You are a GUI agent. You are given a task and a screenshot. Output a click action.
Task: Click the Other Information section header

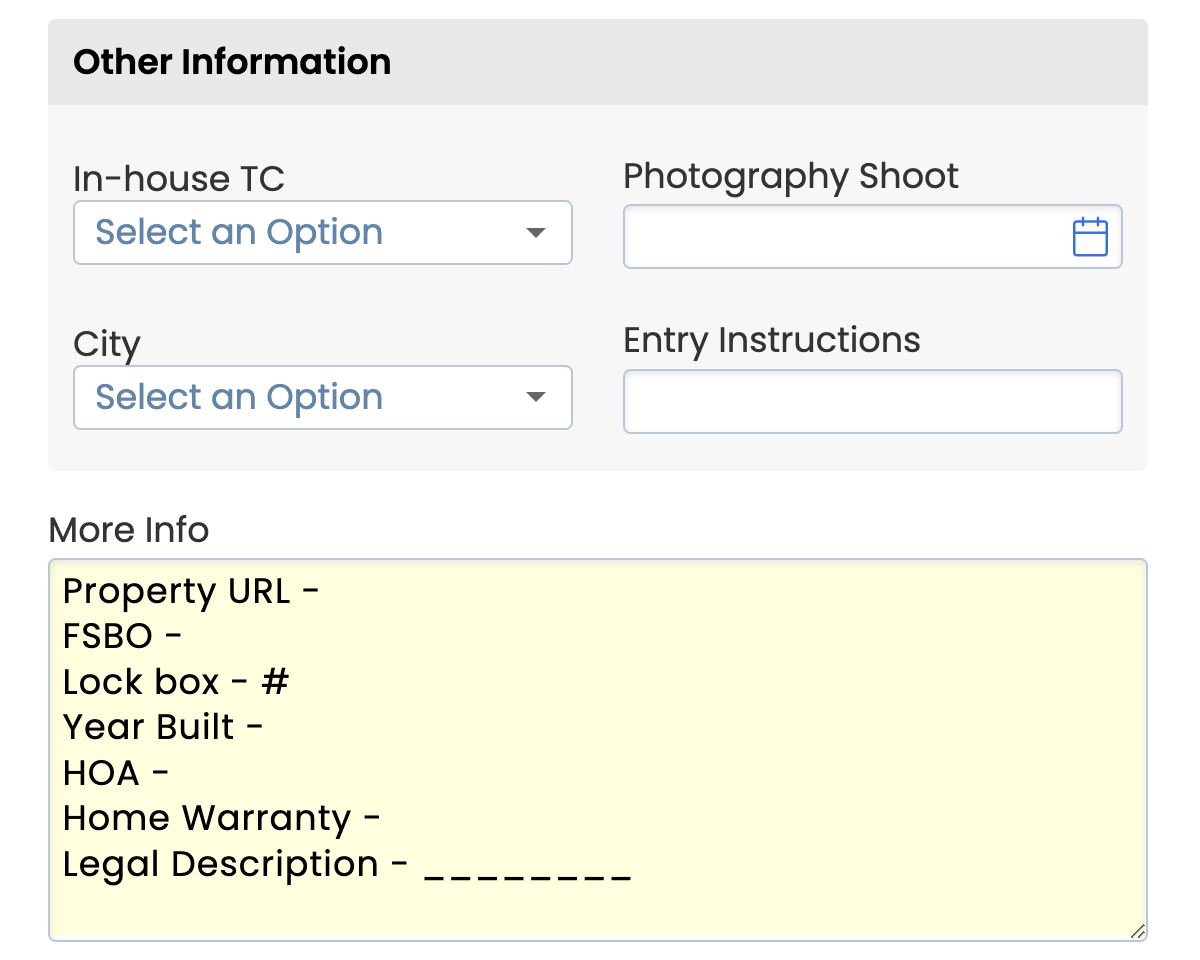[232, 62]
